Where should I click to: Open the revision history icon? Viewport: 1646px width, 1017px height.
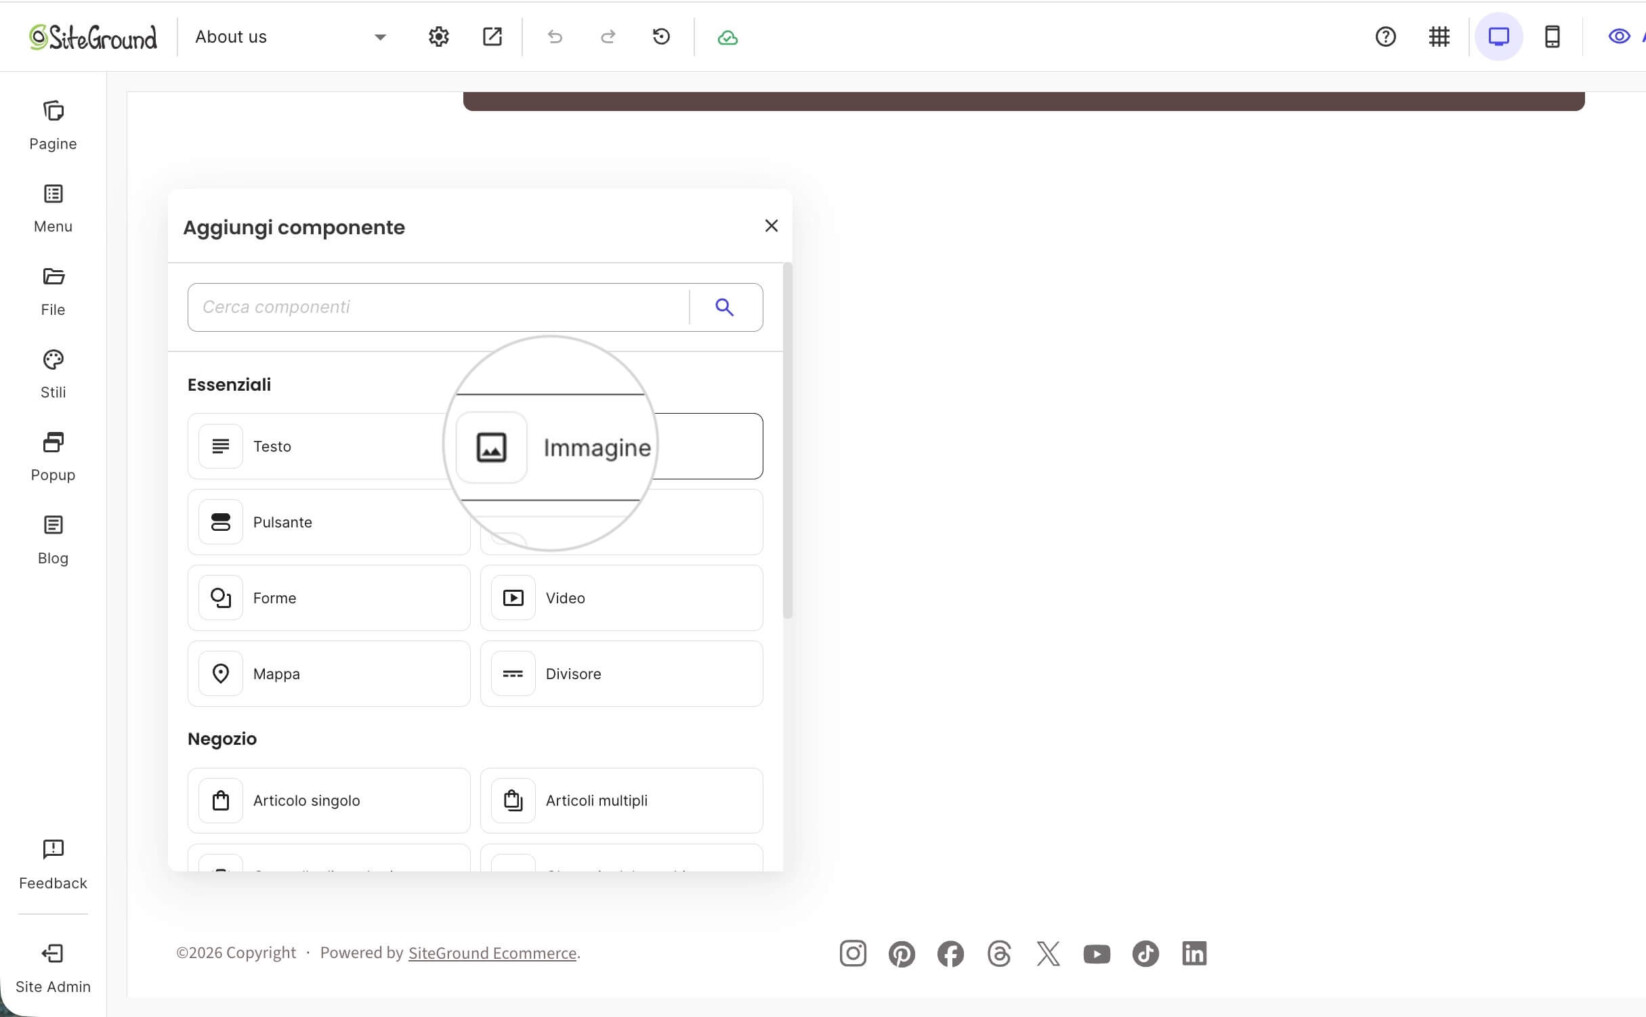[x=661, y=37]
